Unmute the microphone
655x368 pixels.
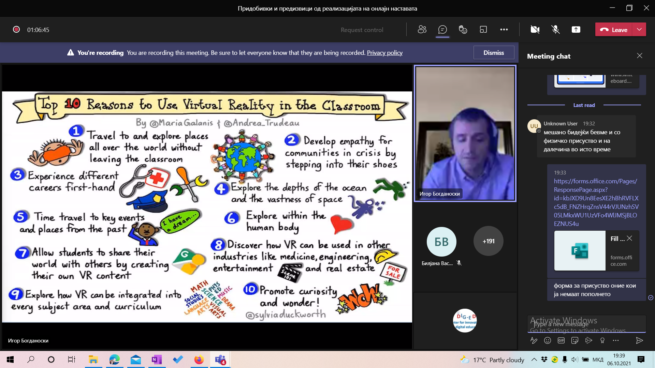[555, 30]
